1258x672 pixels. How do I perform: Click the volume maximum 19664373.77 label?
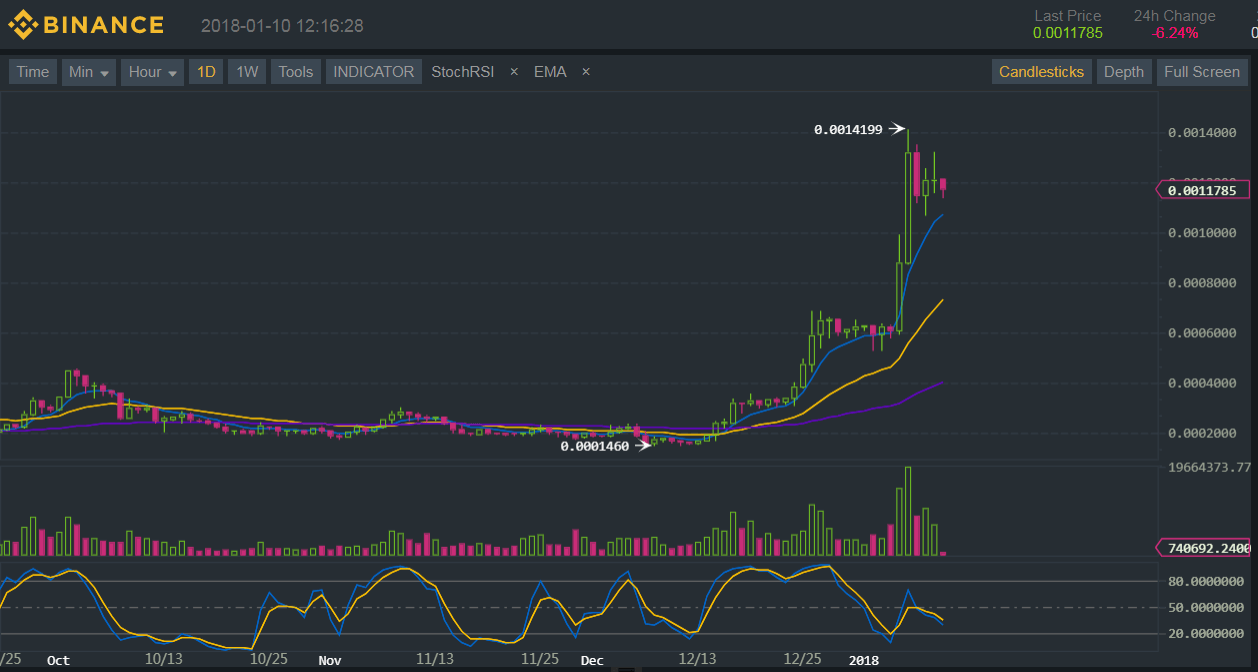pyautogui.click(x=1209, y=467)
